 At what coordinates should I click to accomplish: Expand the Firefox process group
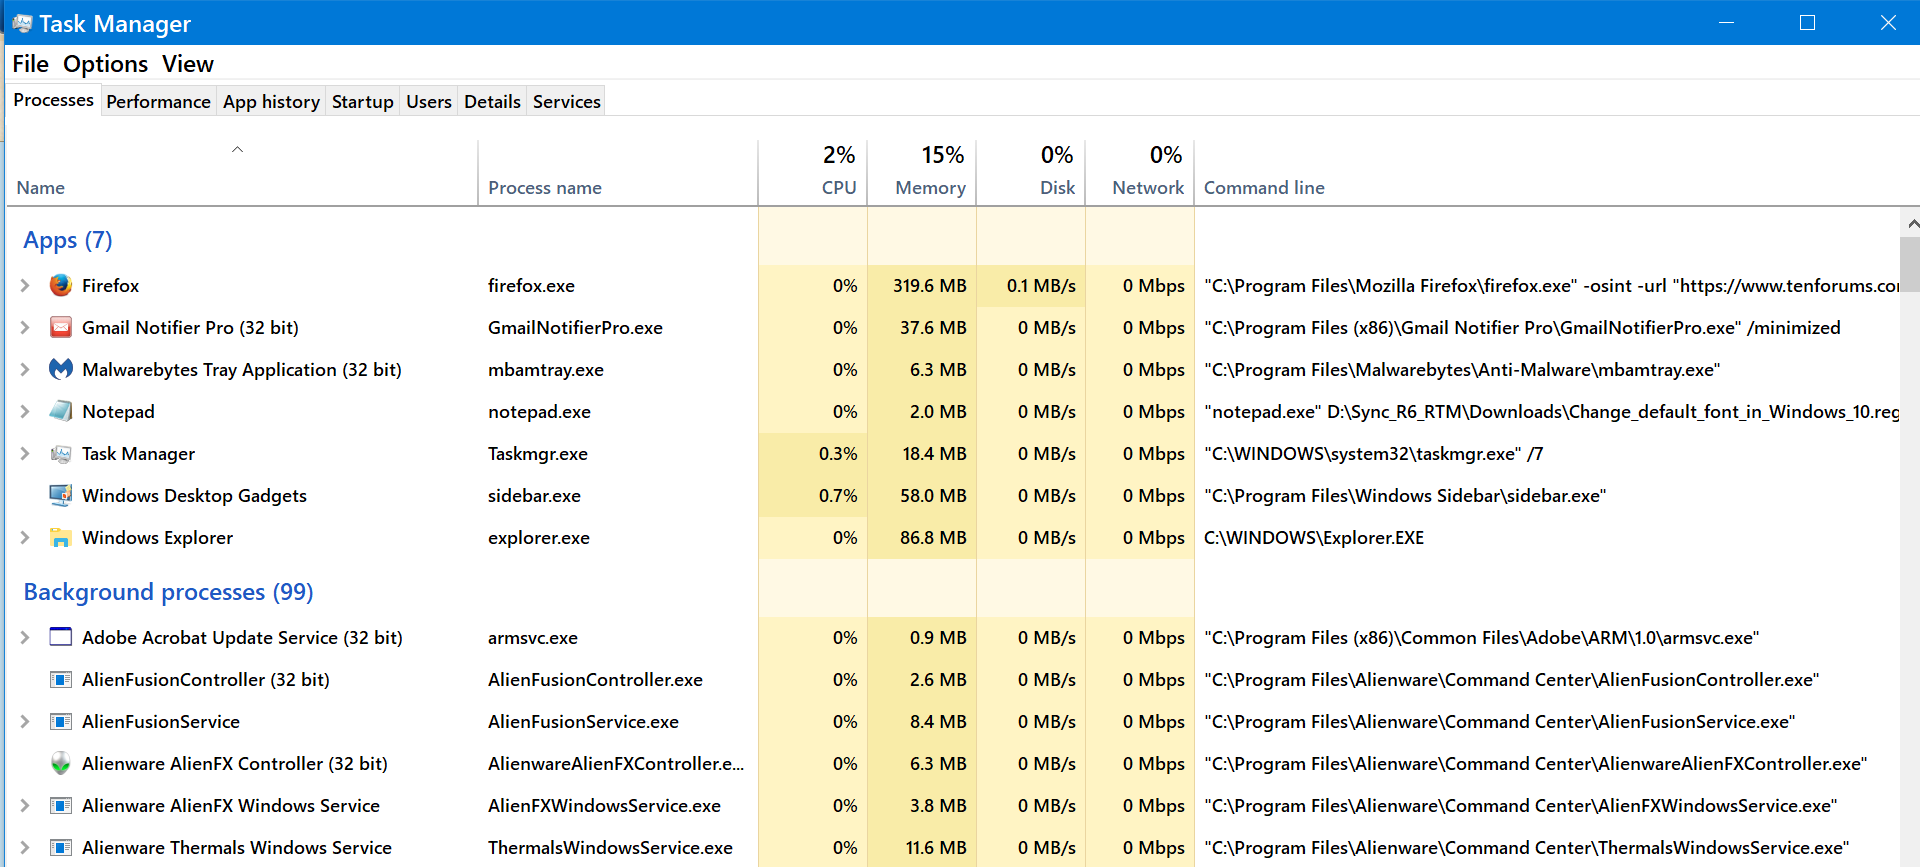[25, 285]
